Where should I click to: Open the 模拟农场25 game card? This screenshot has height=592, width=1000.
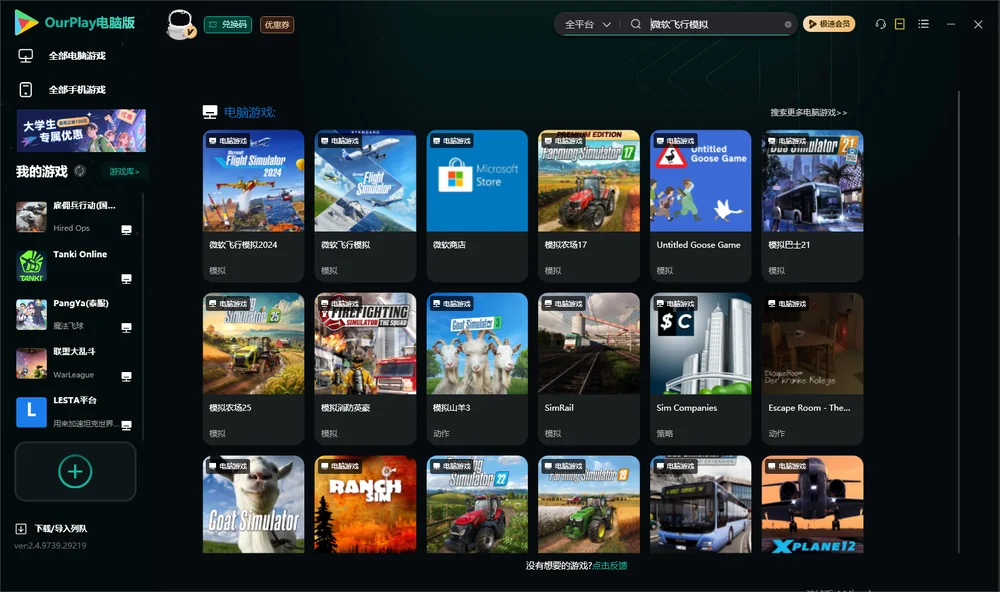(253, 369)
